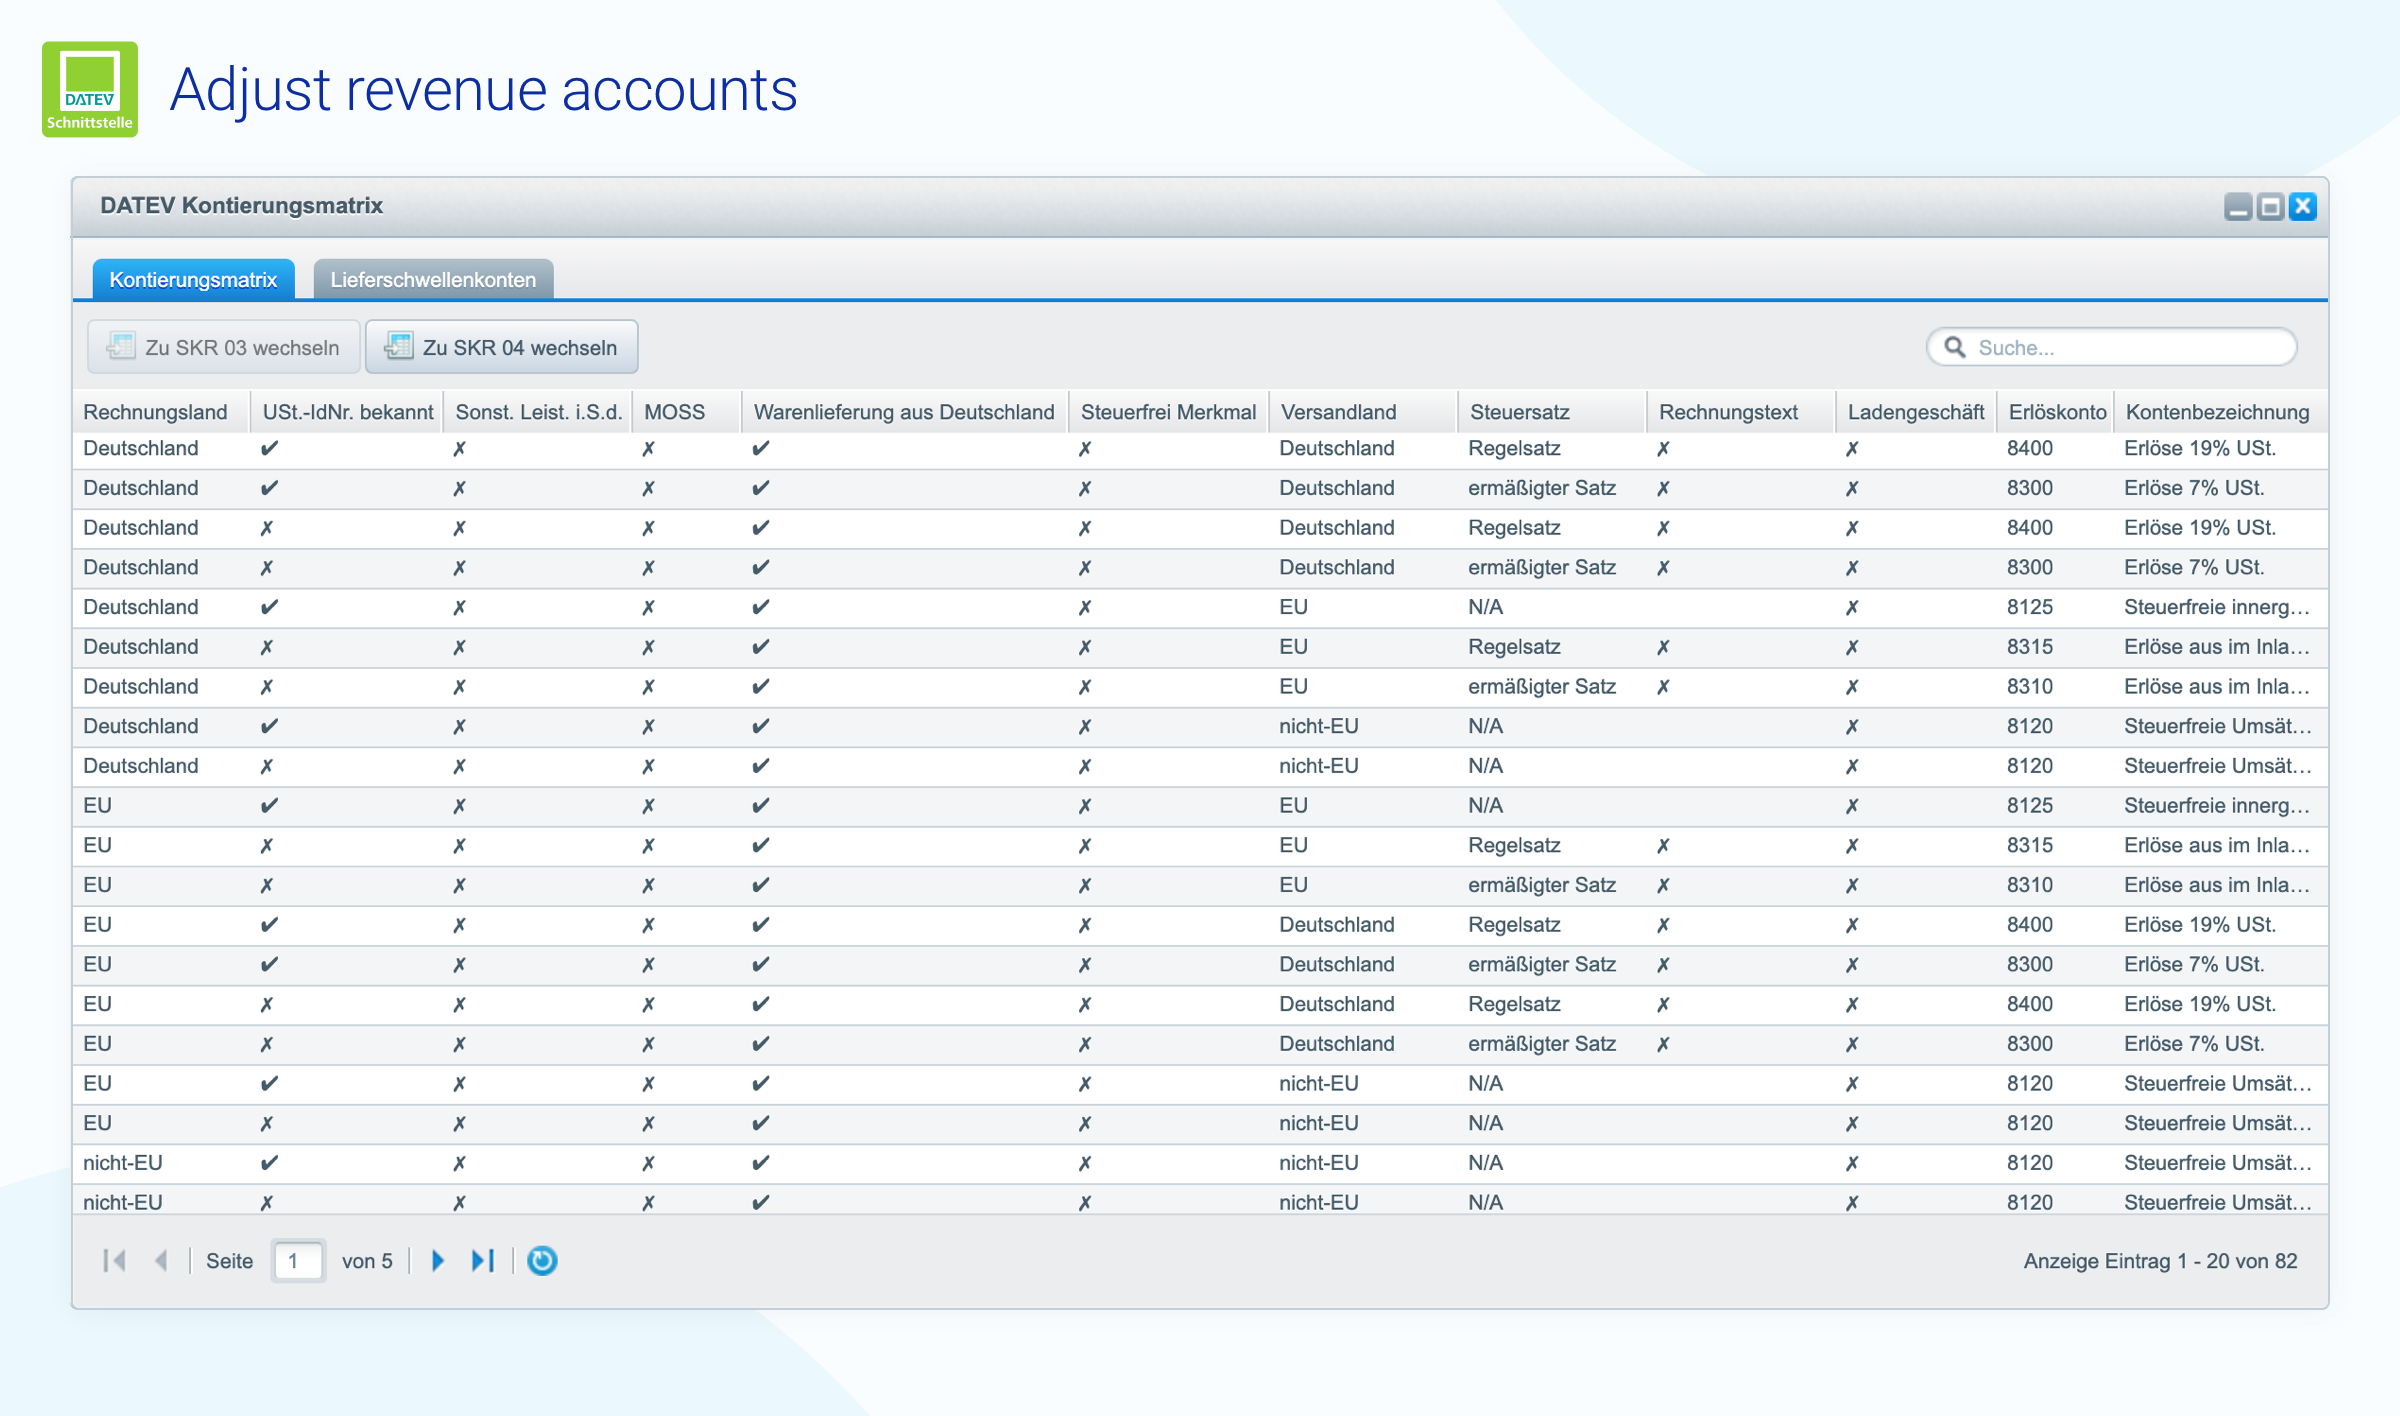Switch to the Kontierungsmatrix tab
The height and width of the screenshot is (1416, 2400).
[193, 279]
